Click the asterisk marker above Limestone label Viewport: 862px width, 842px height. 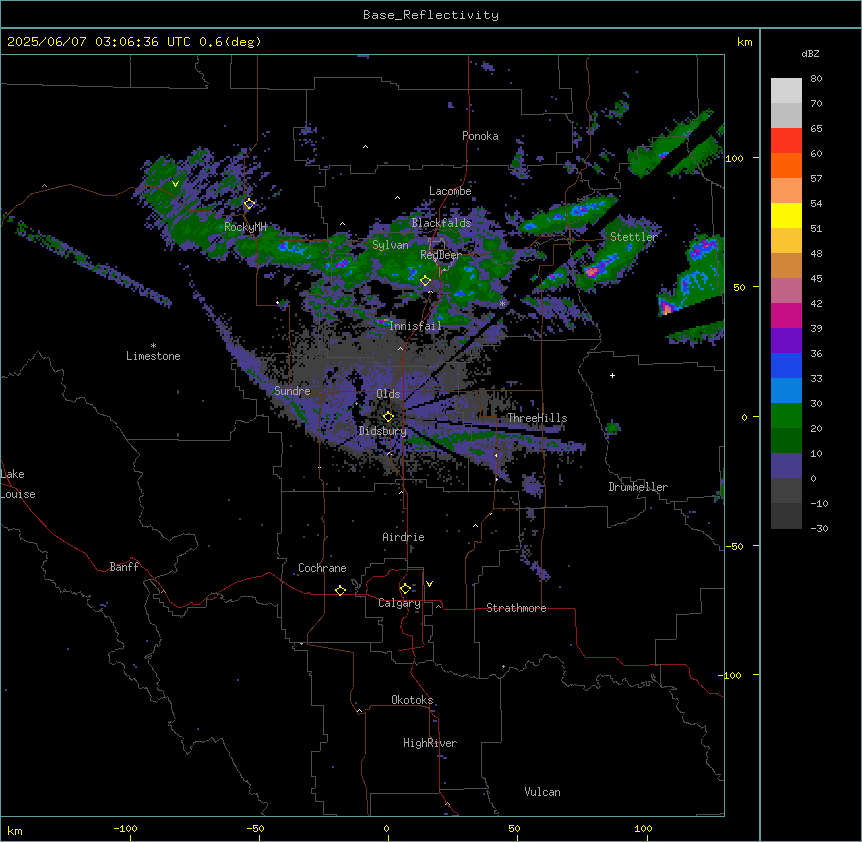[x=153, y=346]
